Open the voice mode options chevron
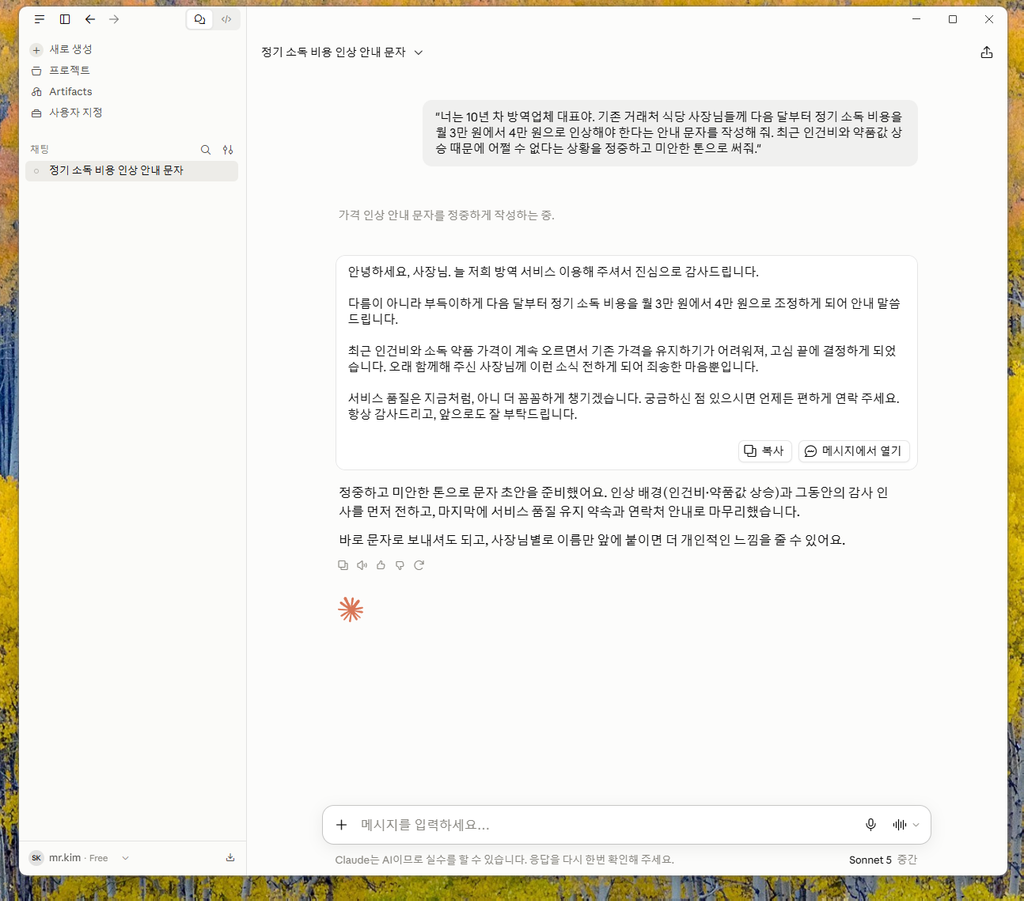This screenshot has width=1024, height=901. click(x=916, y=825)
